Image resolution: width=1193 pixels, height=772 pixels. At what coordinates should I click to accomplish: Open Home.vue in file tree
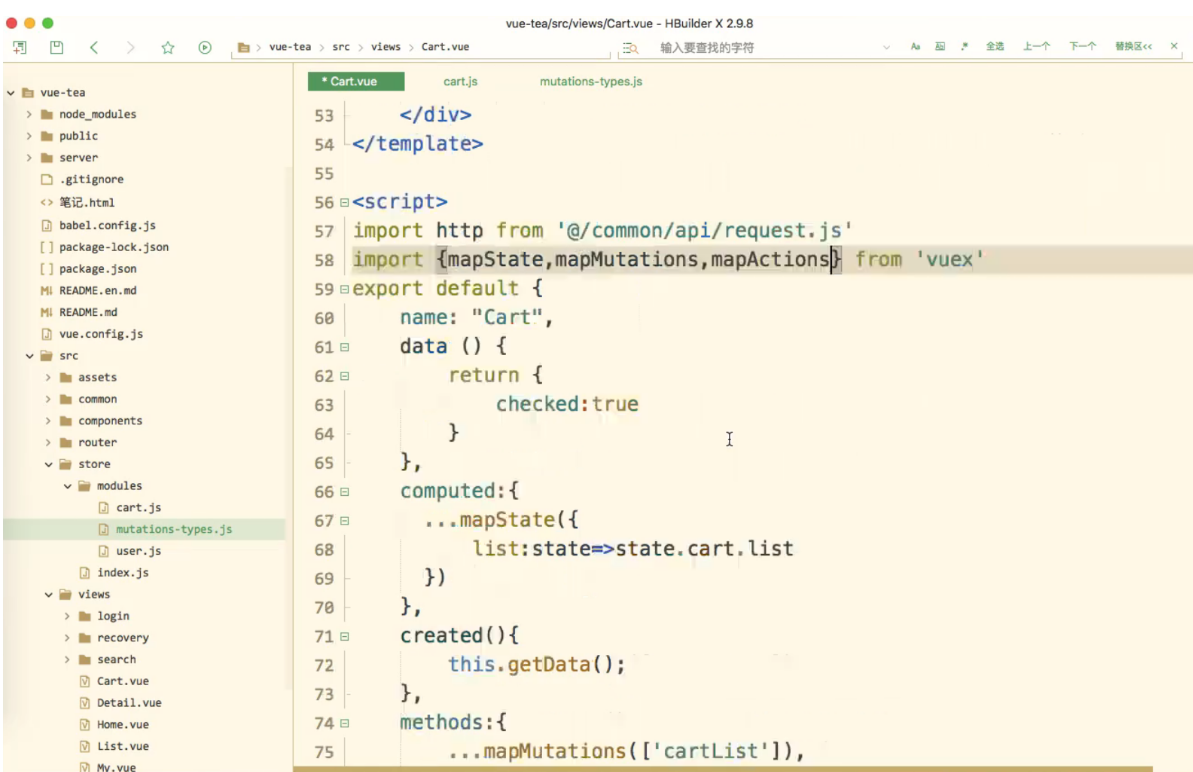[x=122, y=725]
